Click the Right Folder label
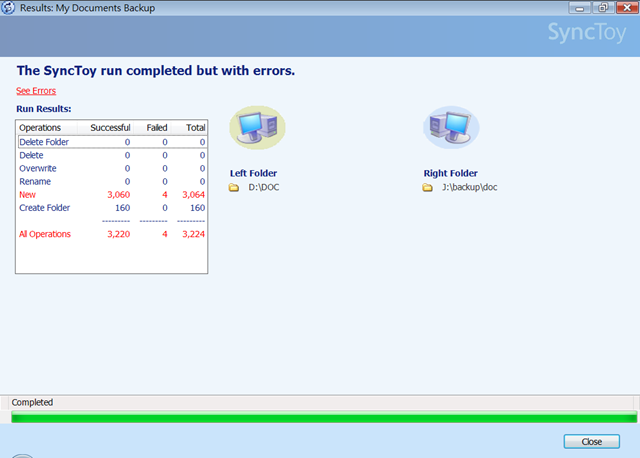640x458 pixels. pos(450,173)
